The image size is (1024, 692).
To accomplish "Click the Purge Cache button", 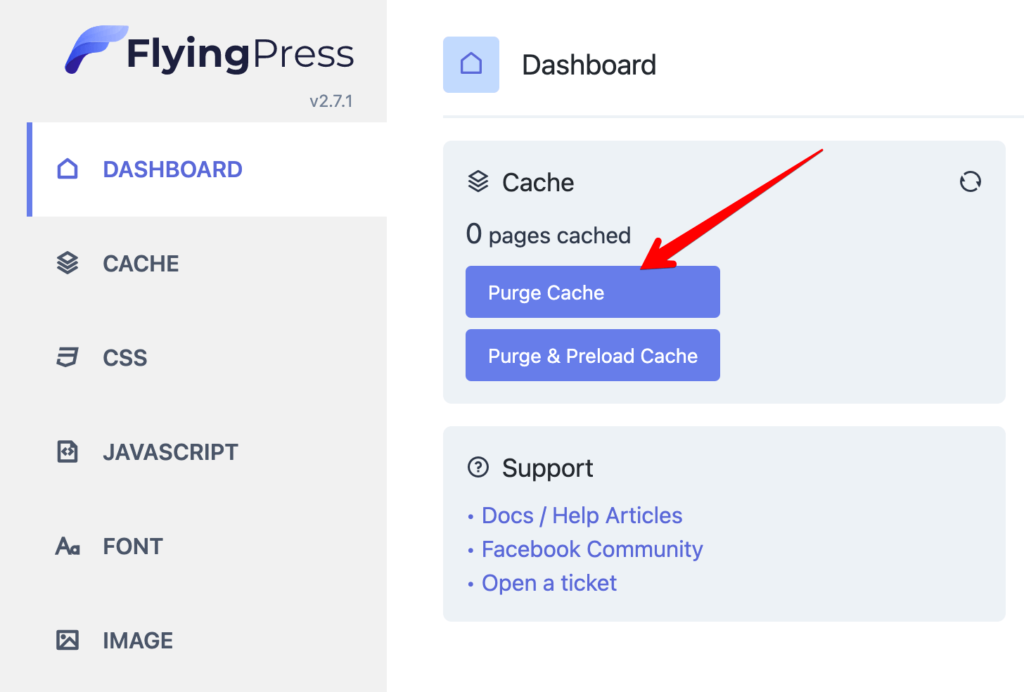I will coord(592,292).
